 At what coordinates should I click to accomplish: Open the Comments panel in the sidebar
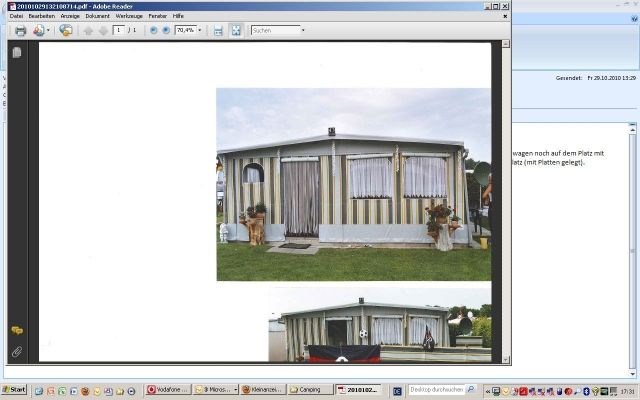pos(17,330)
